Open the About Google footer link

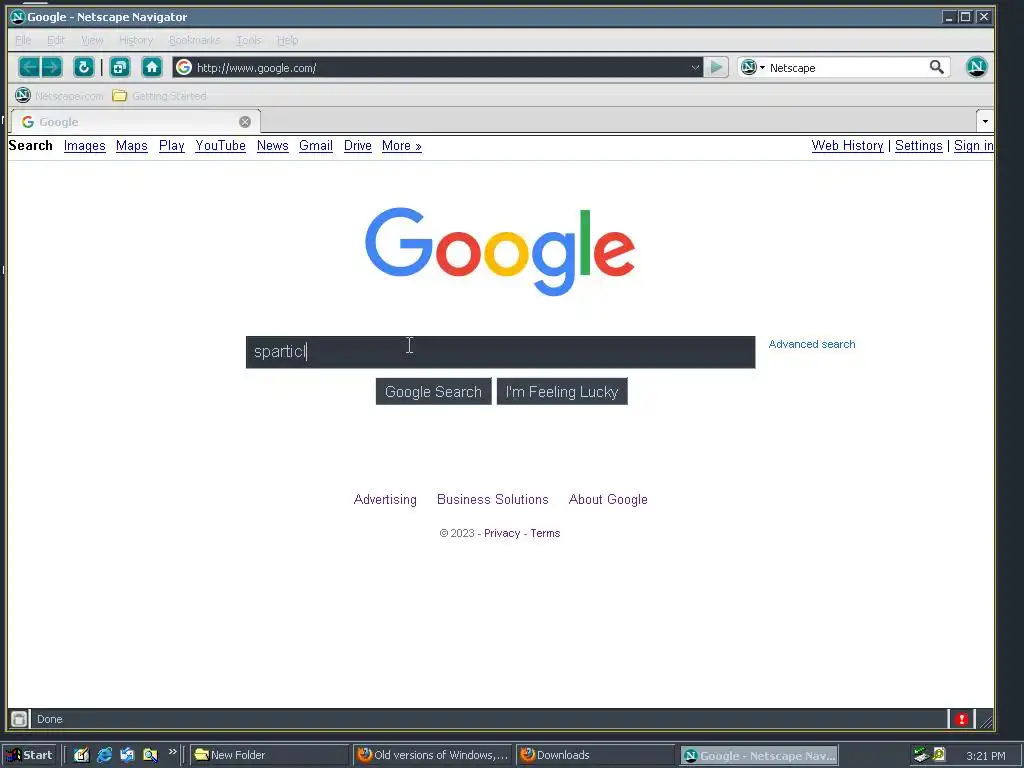pyautogui.click(x=608, y=500)
